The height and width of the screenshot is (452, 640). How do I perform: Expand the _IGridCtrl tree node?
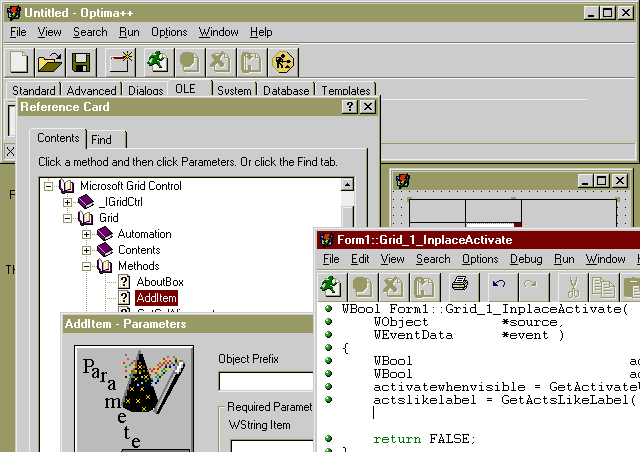pyautogui.click(x=67, y=202)
